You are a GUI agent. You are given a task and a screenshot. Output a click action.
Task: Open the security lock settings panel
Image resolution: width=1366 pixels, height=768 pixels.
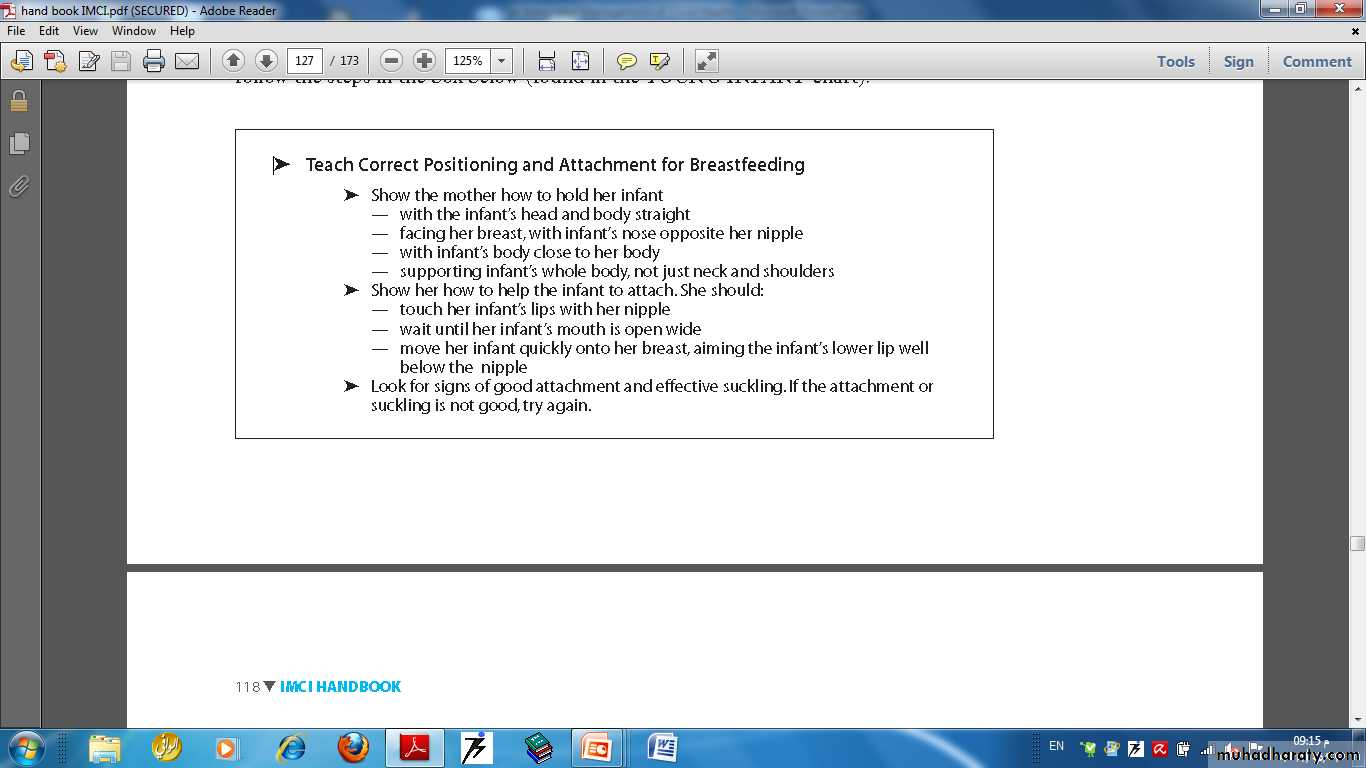point(19,101)
